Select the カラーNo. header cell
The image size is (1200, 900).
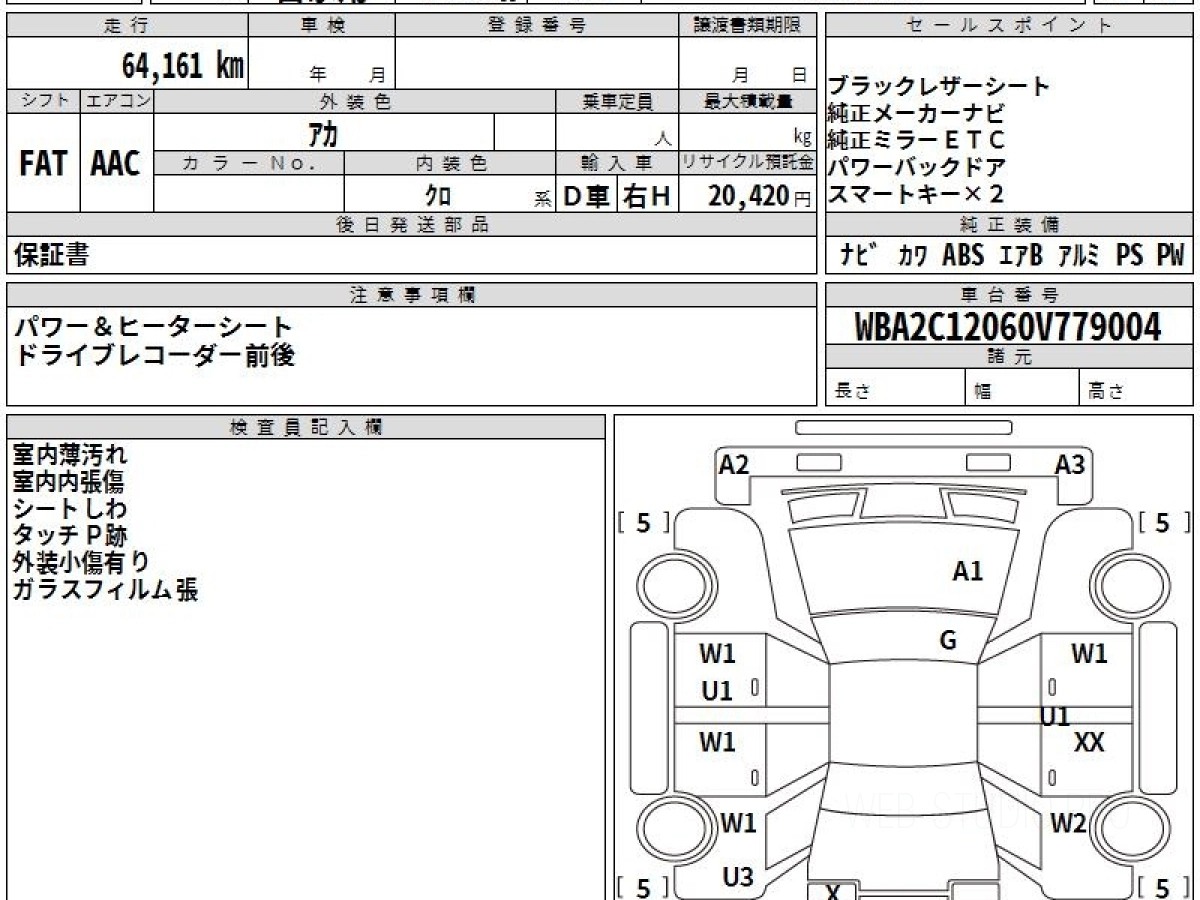(x=249, y=163)
